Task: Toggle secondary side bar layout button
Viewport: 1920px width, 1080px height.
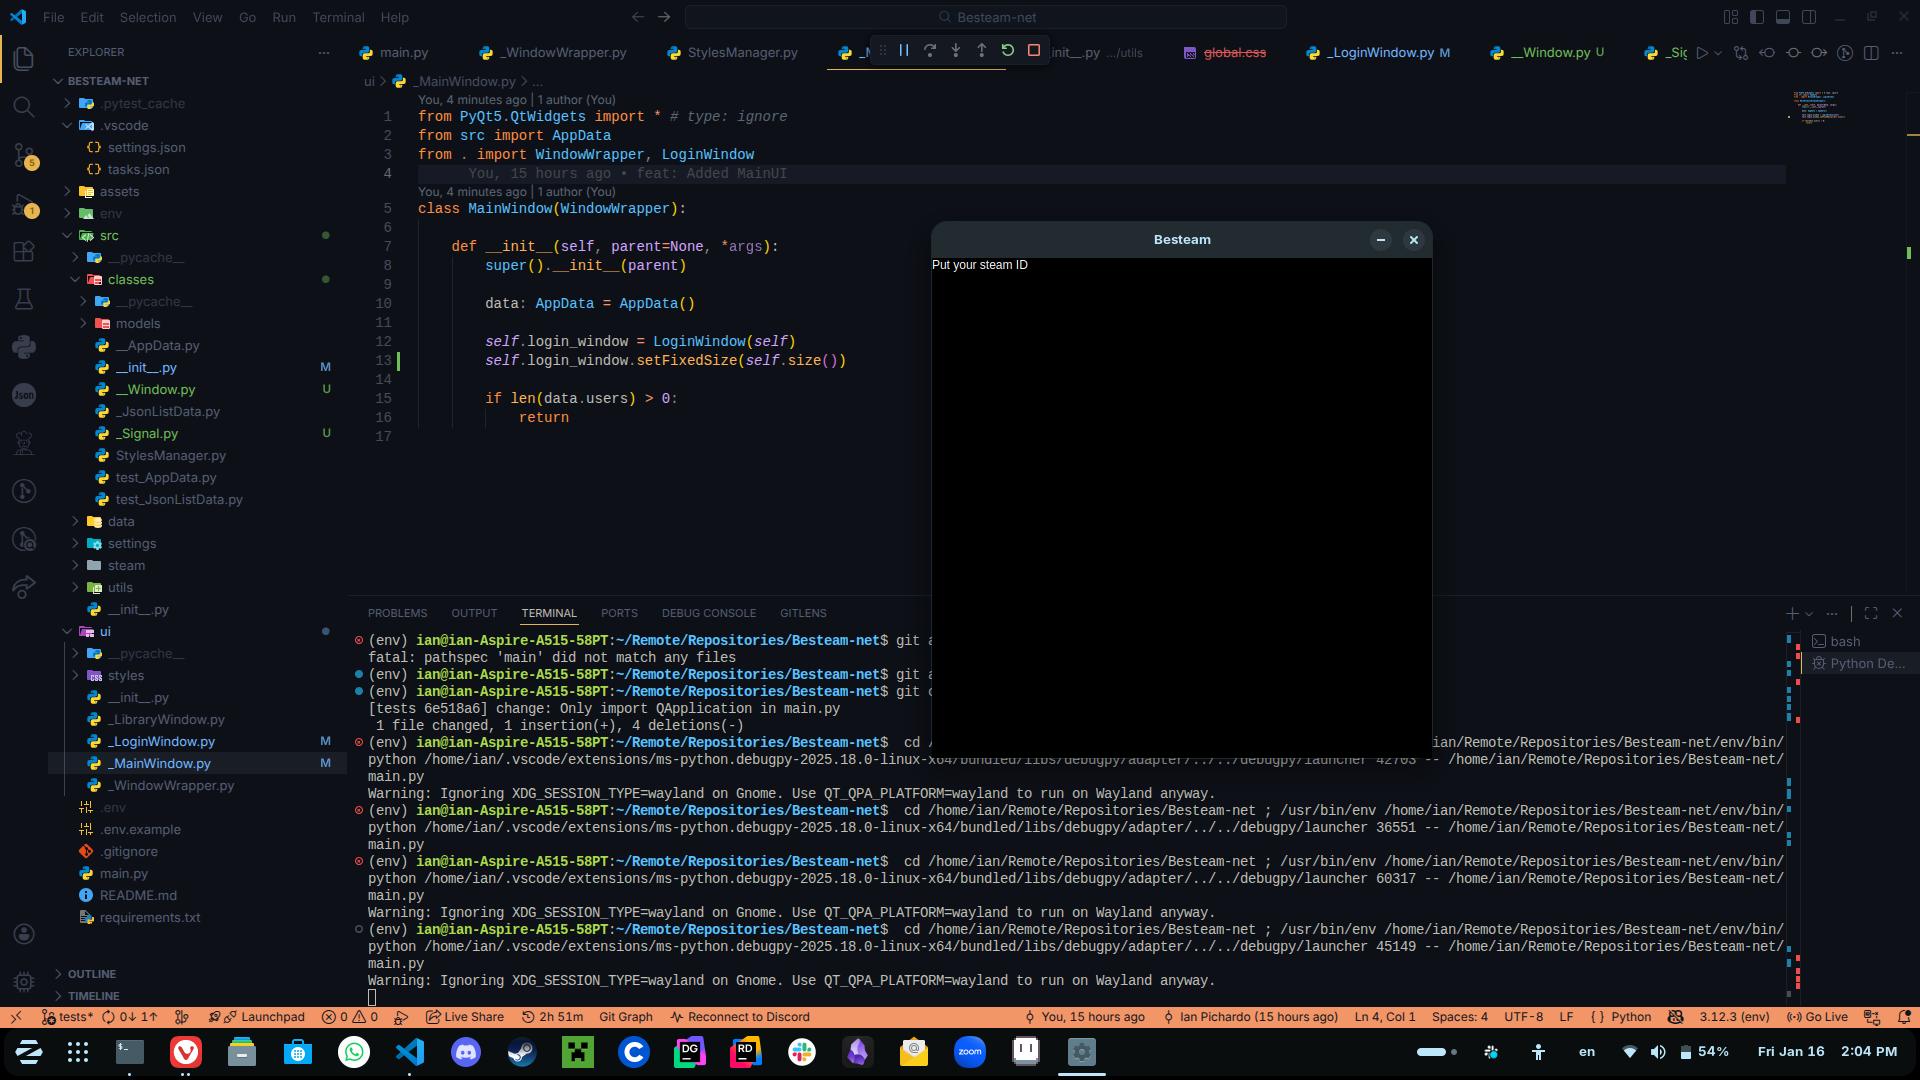Action: click(1809, 17)
